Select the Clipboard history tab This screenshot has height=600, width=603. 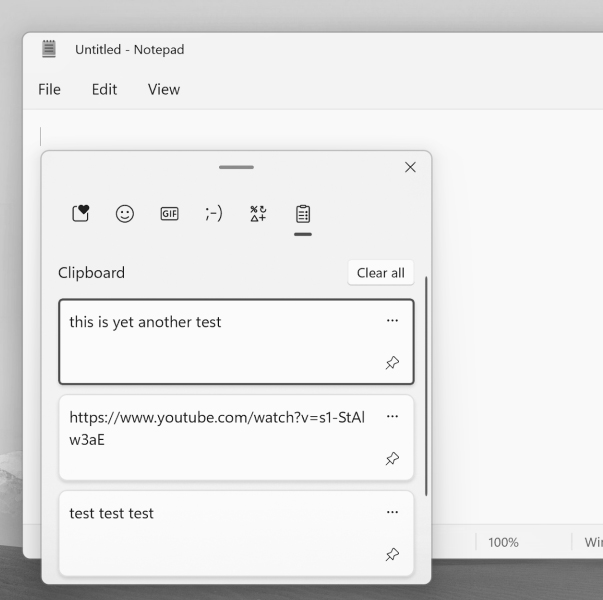tap(303, 213)
